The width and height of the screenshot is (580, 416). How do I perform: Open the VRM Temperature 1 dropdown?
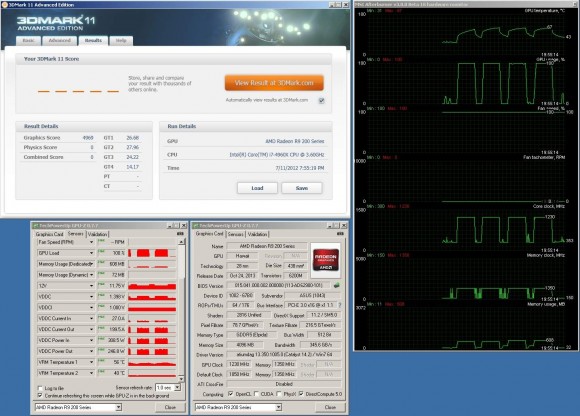click(x=91, y=362)
